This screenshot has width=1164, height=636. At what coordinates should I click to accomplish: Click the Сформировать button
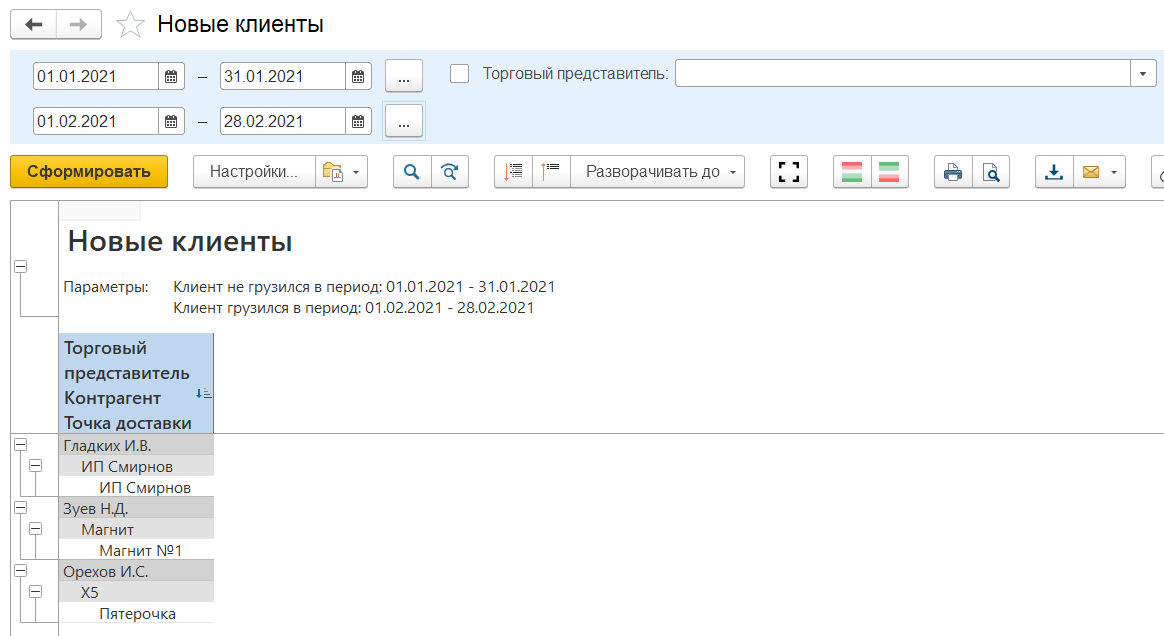[x=89, y=172]
